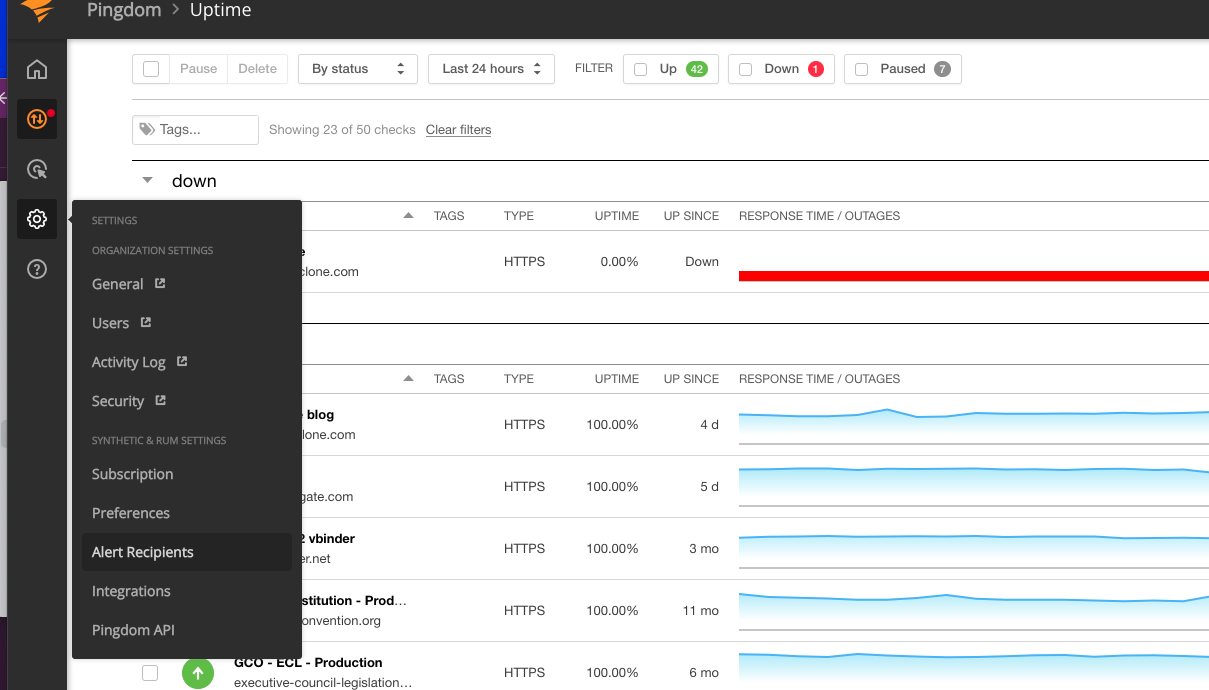This screenshot has width=1209, height=690.
Task: Click the Settings gear sidebar icon
Action: (37, 219)
